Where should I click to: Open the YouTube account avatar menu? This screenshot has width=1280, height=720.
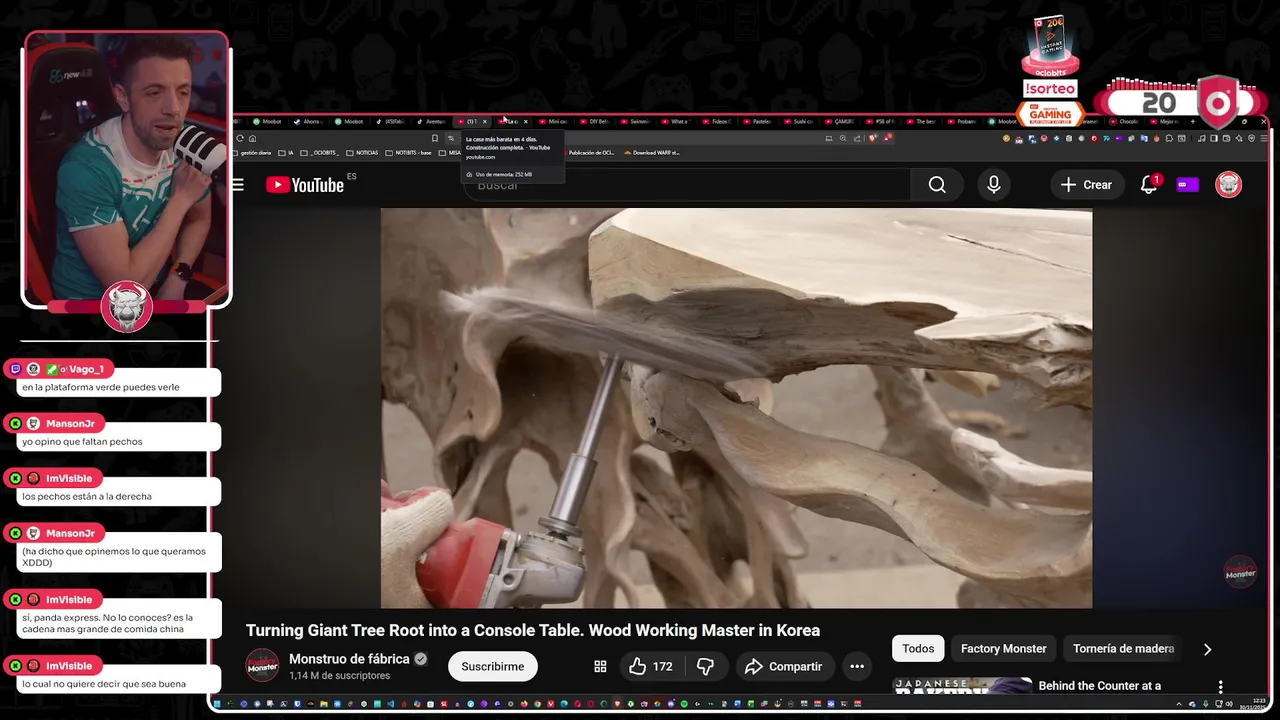coord(1228,185)
